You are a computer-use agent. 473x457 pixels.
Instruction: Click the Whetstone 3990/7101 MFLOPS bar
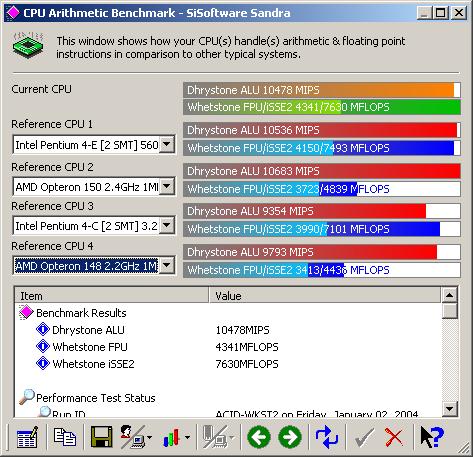click(x=322, y=229)
